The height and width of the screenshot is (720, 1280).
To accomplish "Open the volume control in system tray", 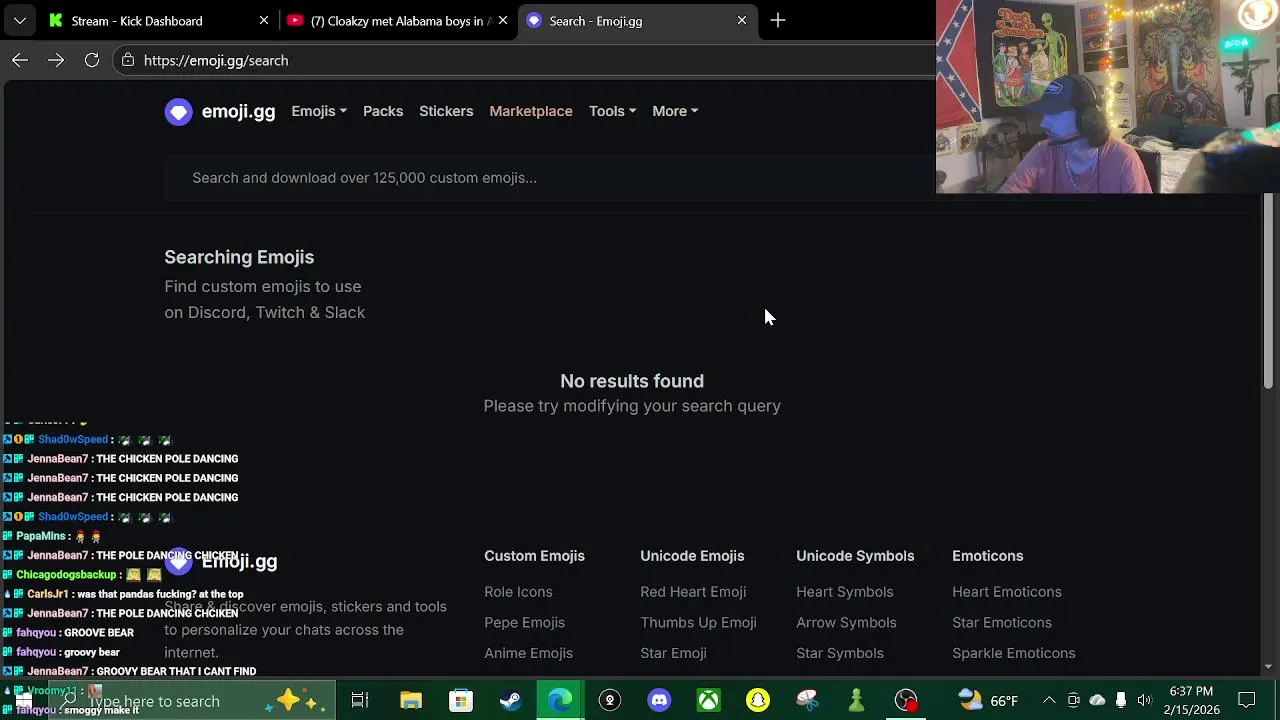I will pyautogui.click(x=1144, y=700).
